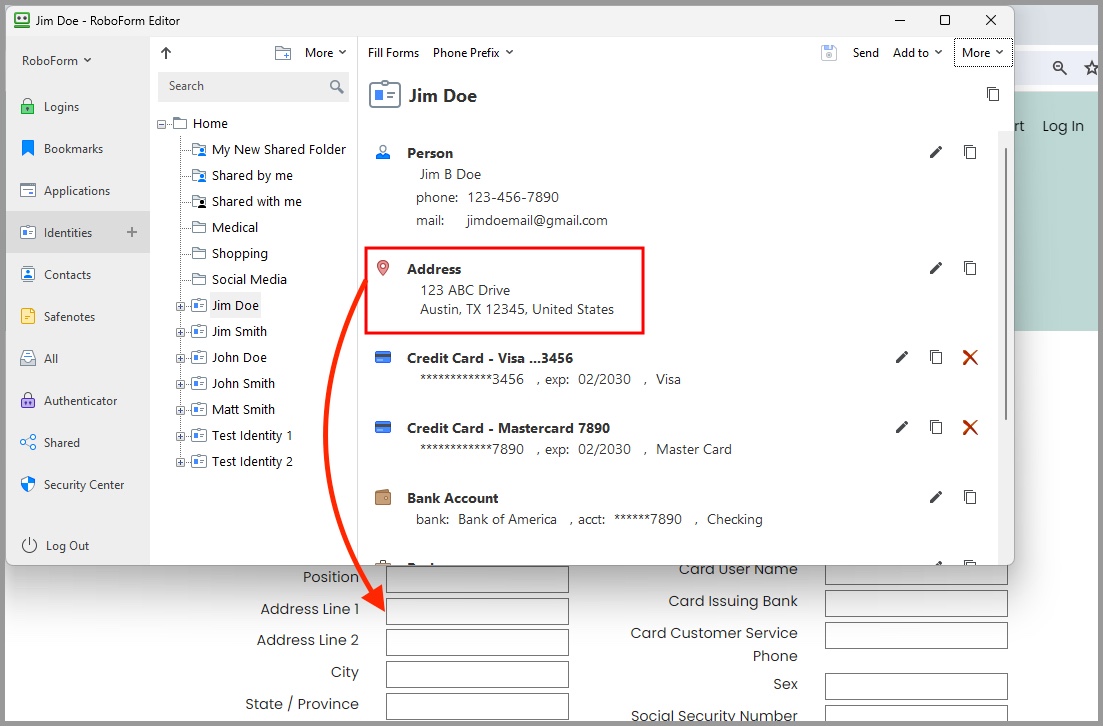Copy the whole Jim Doe identity
Image resolution: width=1103 pixels, height=726 pixels.
coord(993,94)
